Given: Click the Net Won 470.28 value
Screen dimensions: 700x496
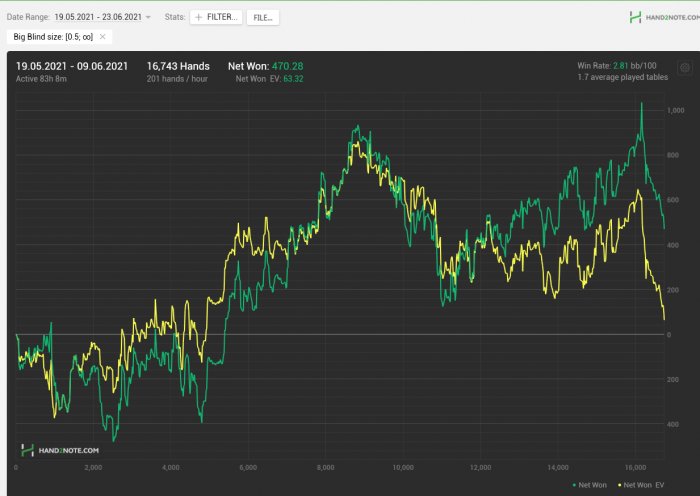Looking at the screenshot, I should point(287,65).
